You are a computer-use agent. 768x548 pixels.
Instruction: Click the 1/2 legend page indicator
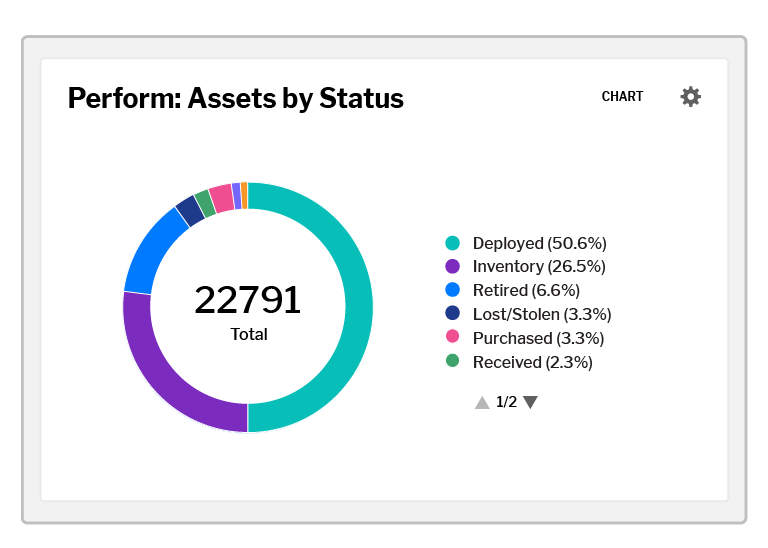point(506,402)
